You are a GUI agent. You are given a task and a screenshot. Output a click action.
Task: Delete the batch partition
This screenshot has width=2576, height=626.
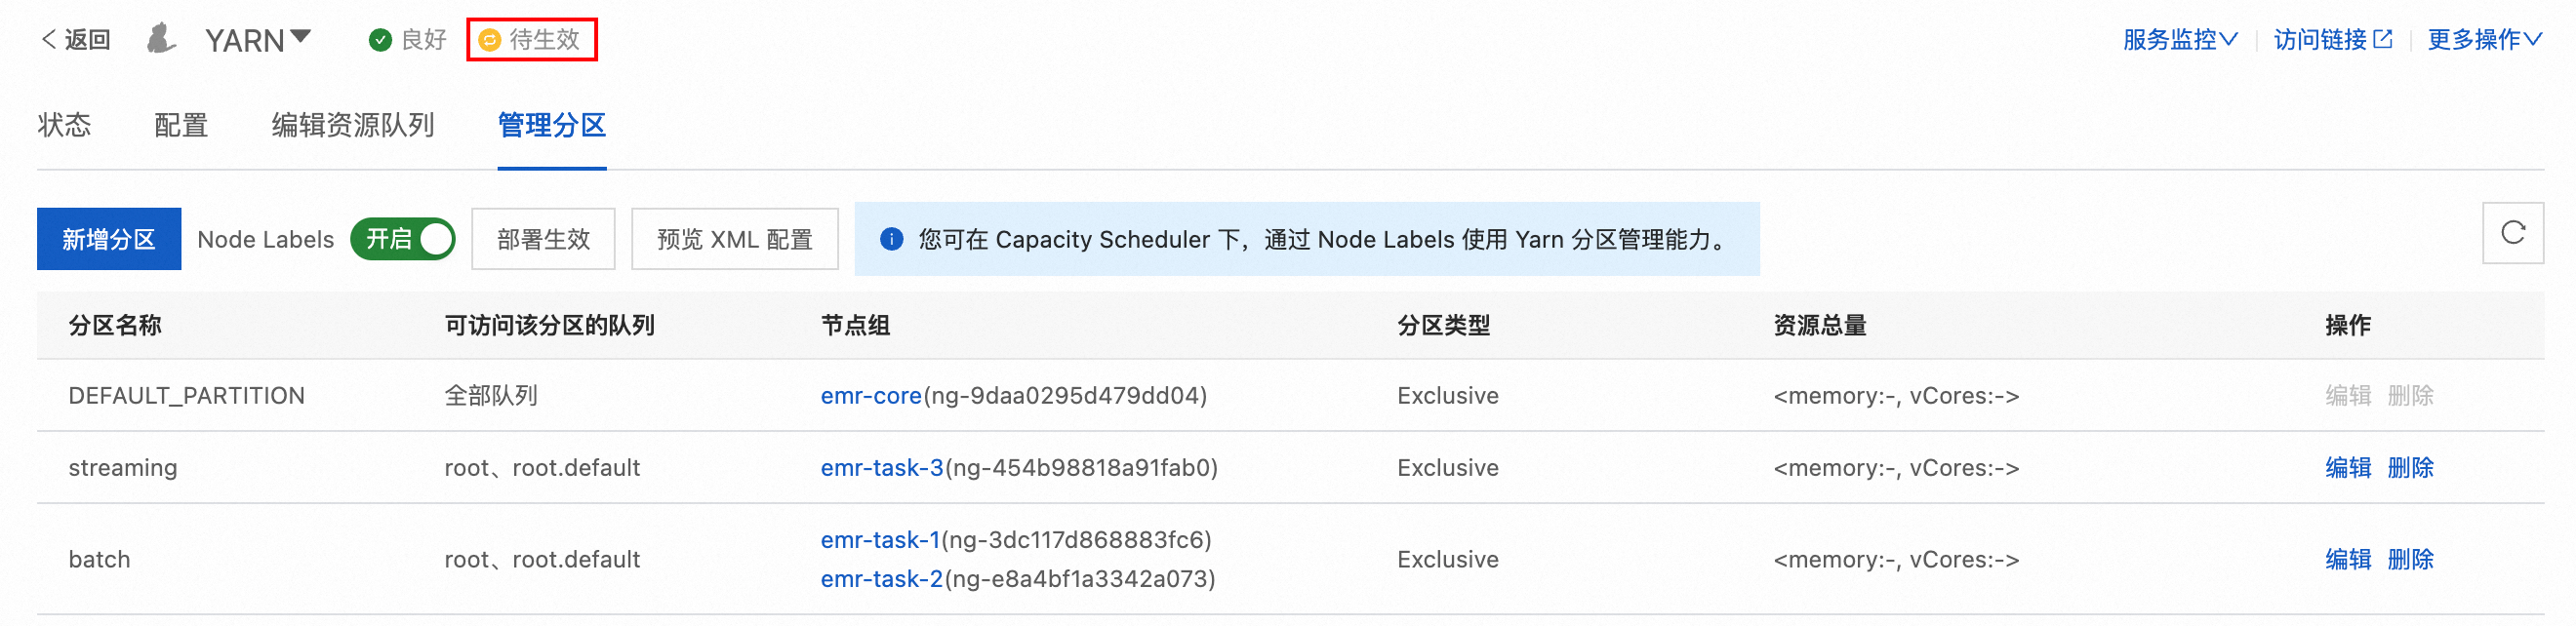coord(2410,560)
